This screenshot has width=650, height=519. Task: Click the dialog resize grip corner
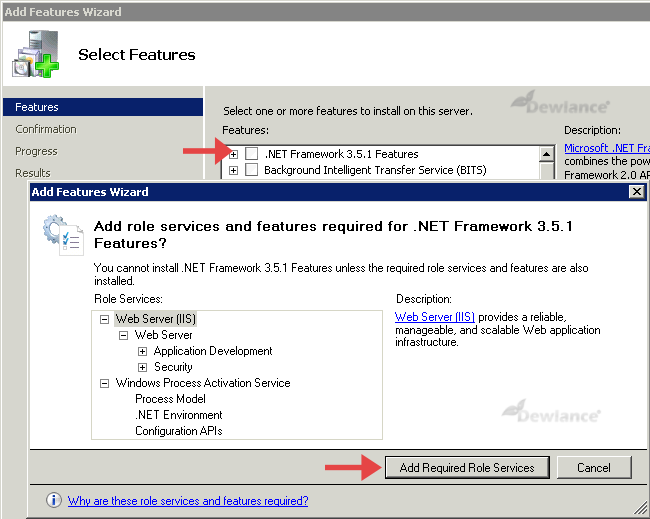click(x=641, y=507)
